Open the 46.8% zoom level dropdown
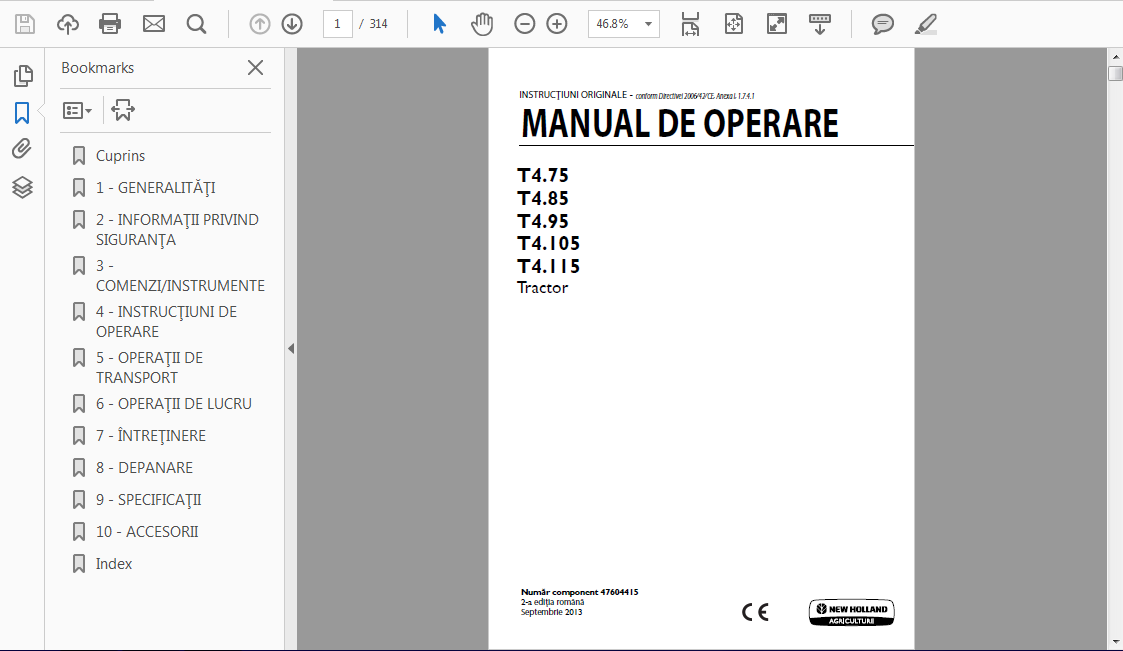 [623, 24]
